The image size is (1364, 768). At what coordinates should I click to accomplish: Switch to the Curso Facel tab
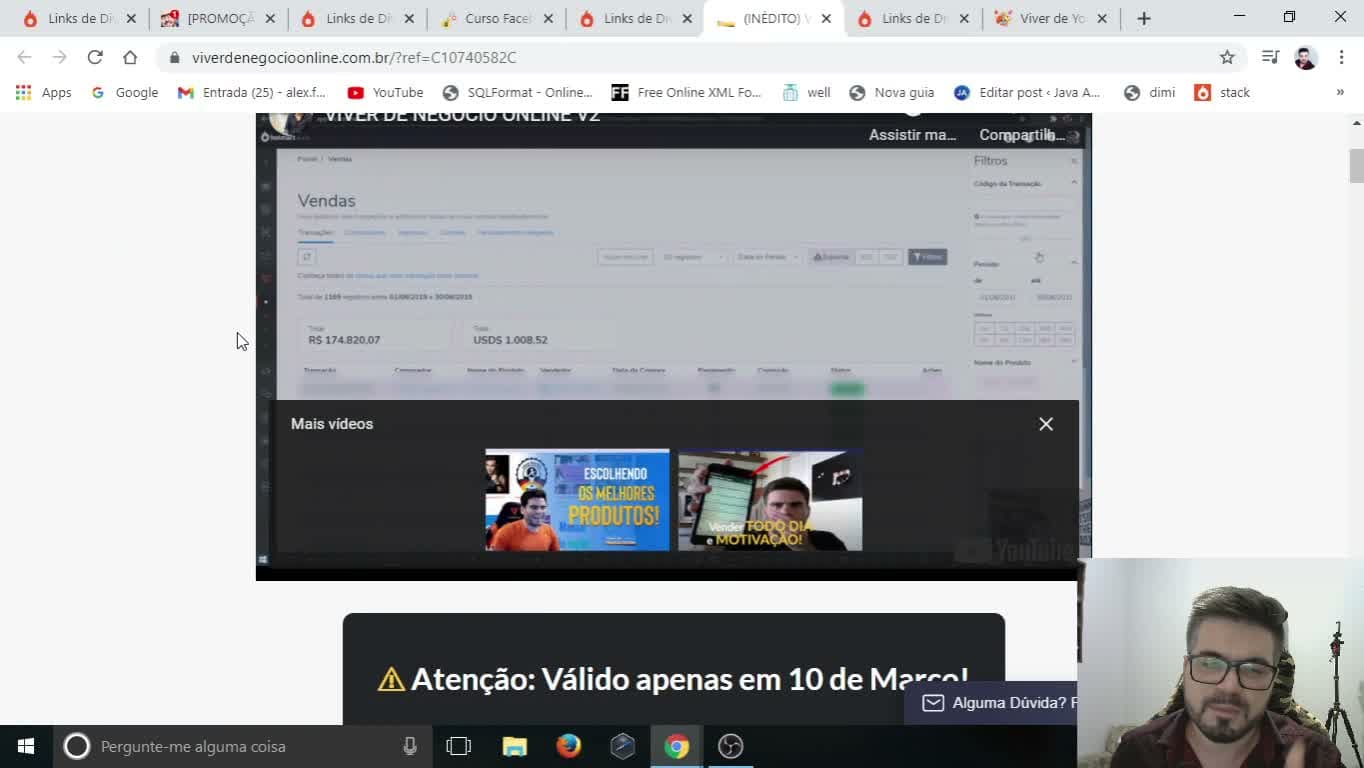tap(497, 18)
